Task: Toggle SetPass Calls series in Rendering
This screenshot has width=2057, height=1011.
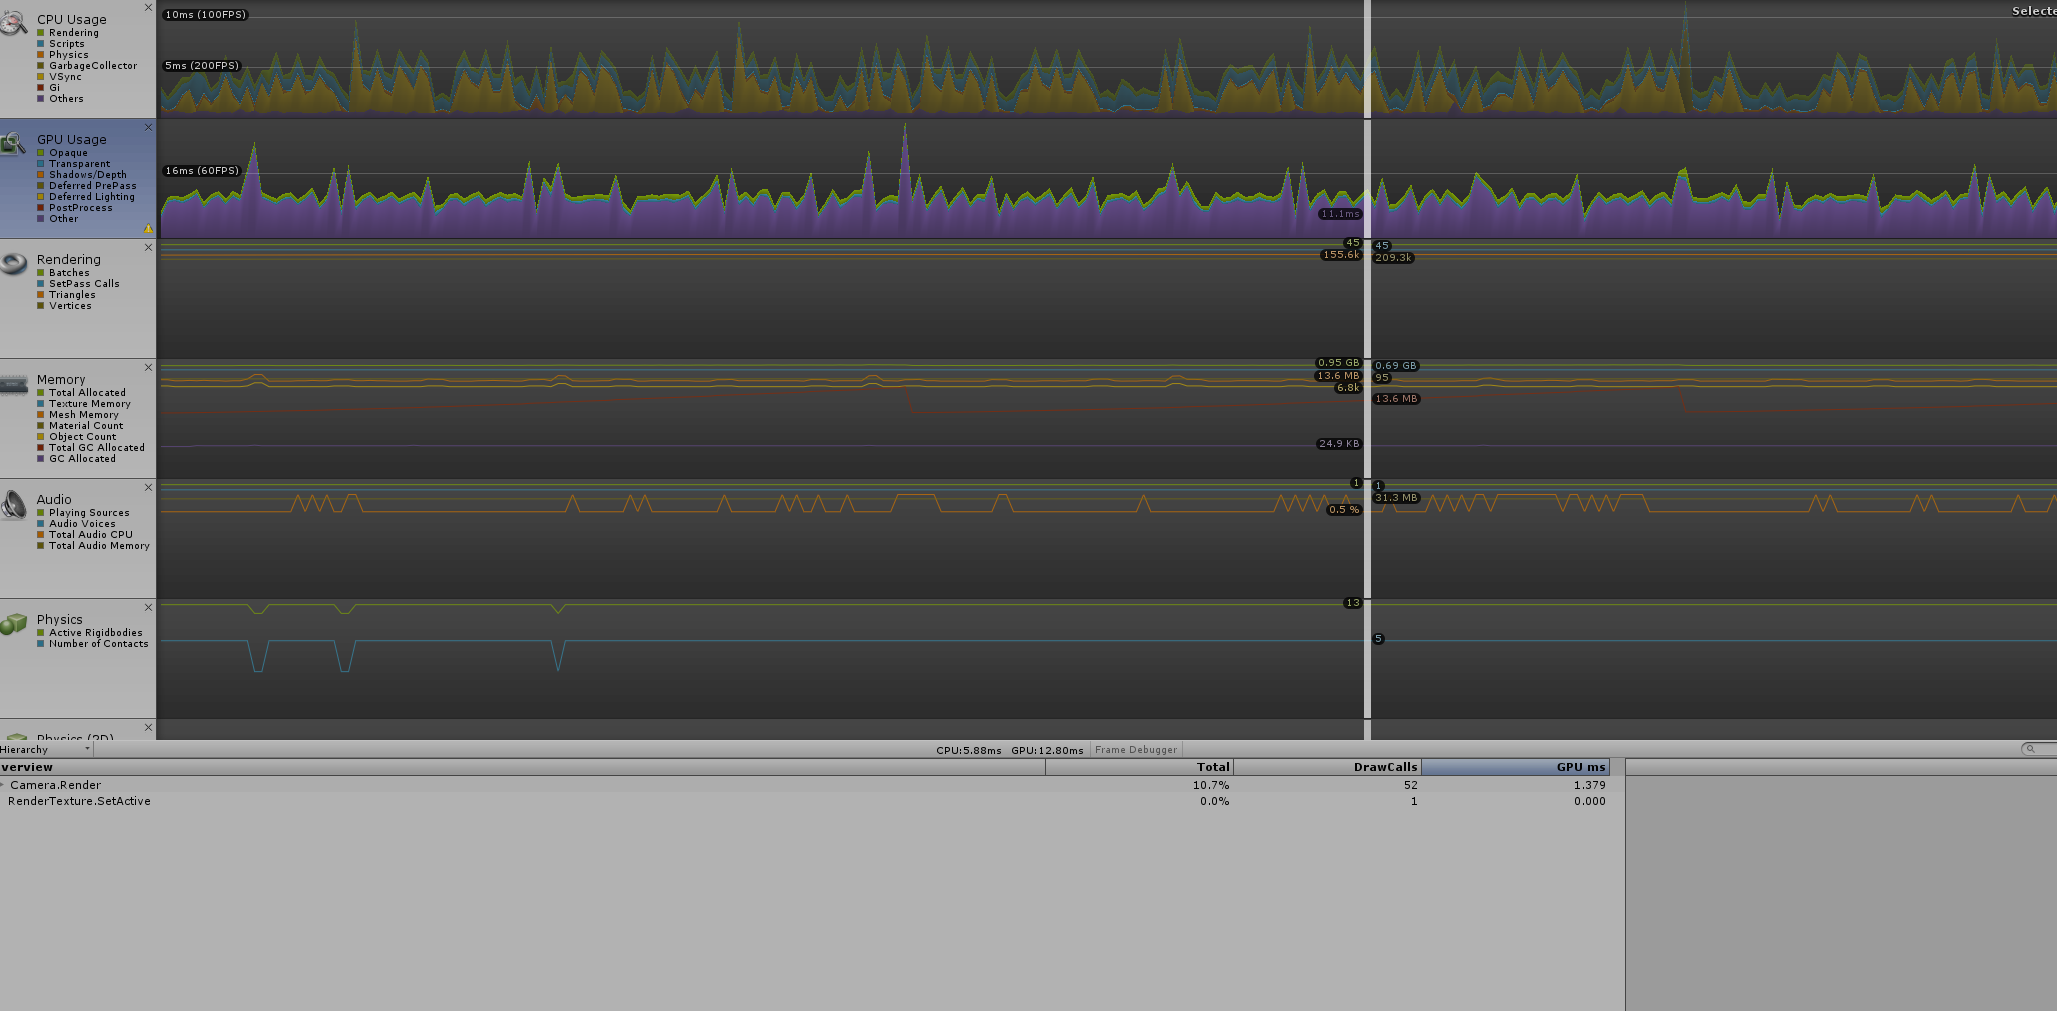Action: click(78, 284)
